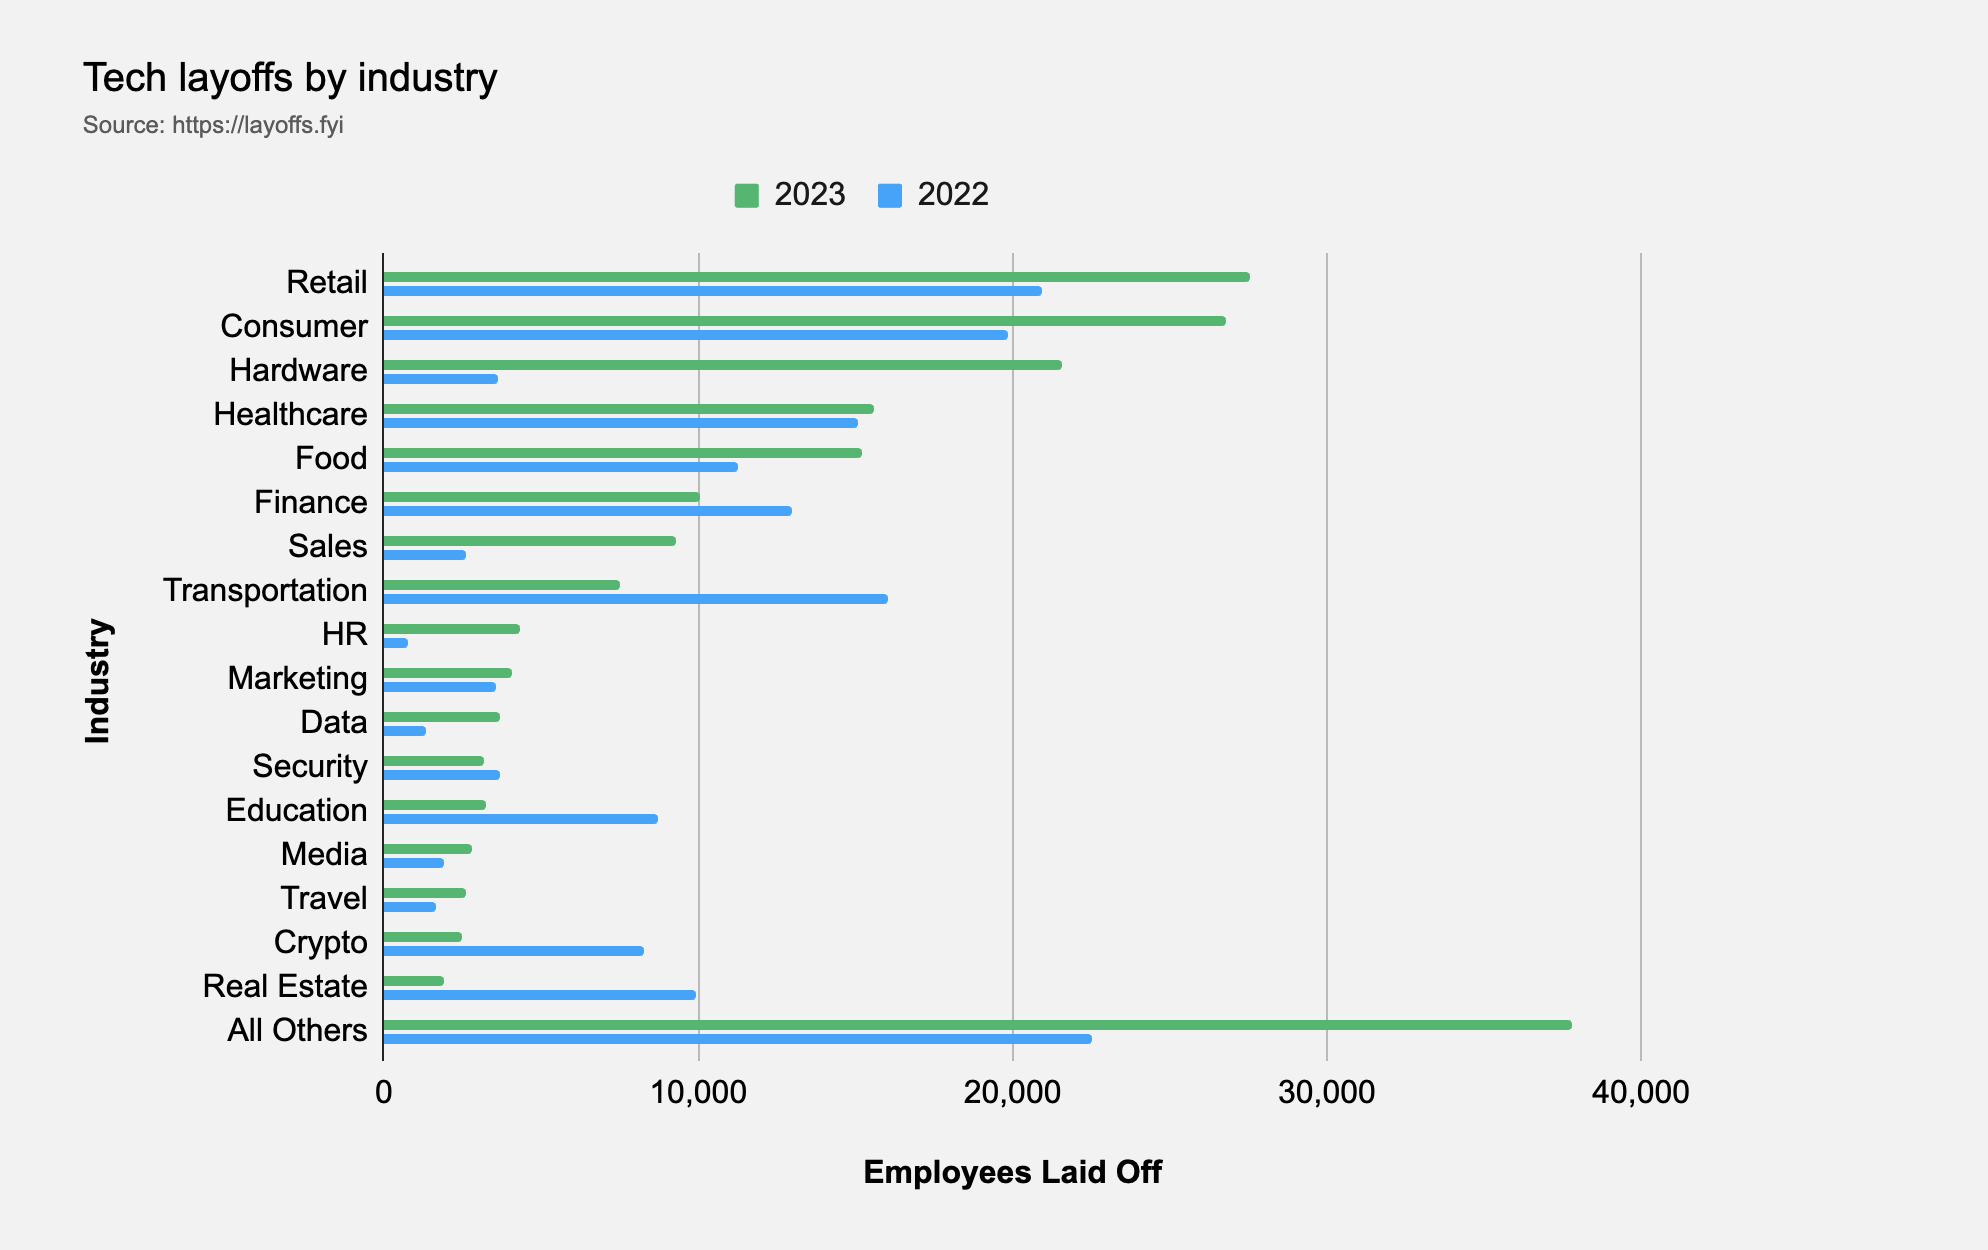The height and width of the screenshot is (1250, 1988).
Task: Click the vertical 'Industry' axis title
Action: pos(97,680)
